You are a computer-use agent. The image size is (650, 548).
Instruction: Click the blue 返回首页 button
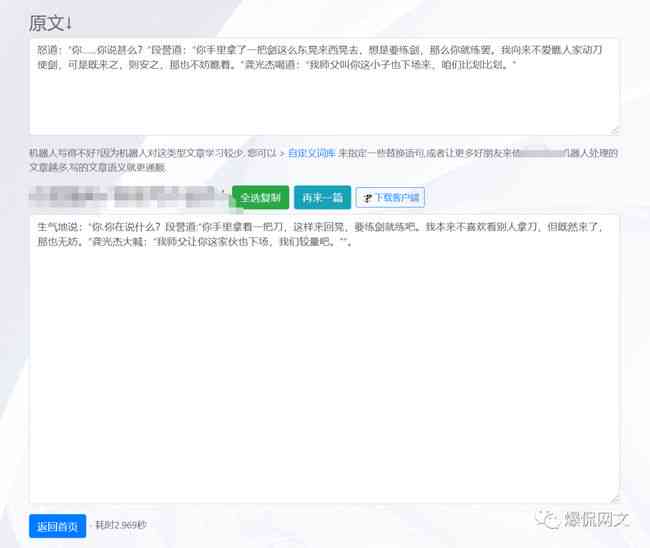pos(58,526)
